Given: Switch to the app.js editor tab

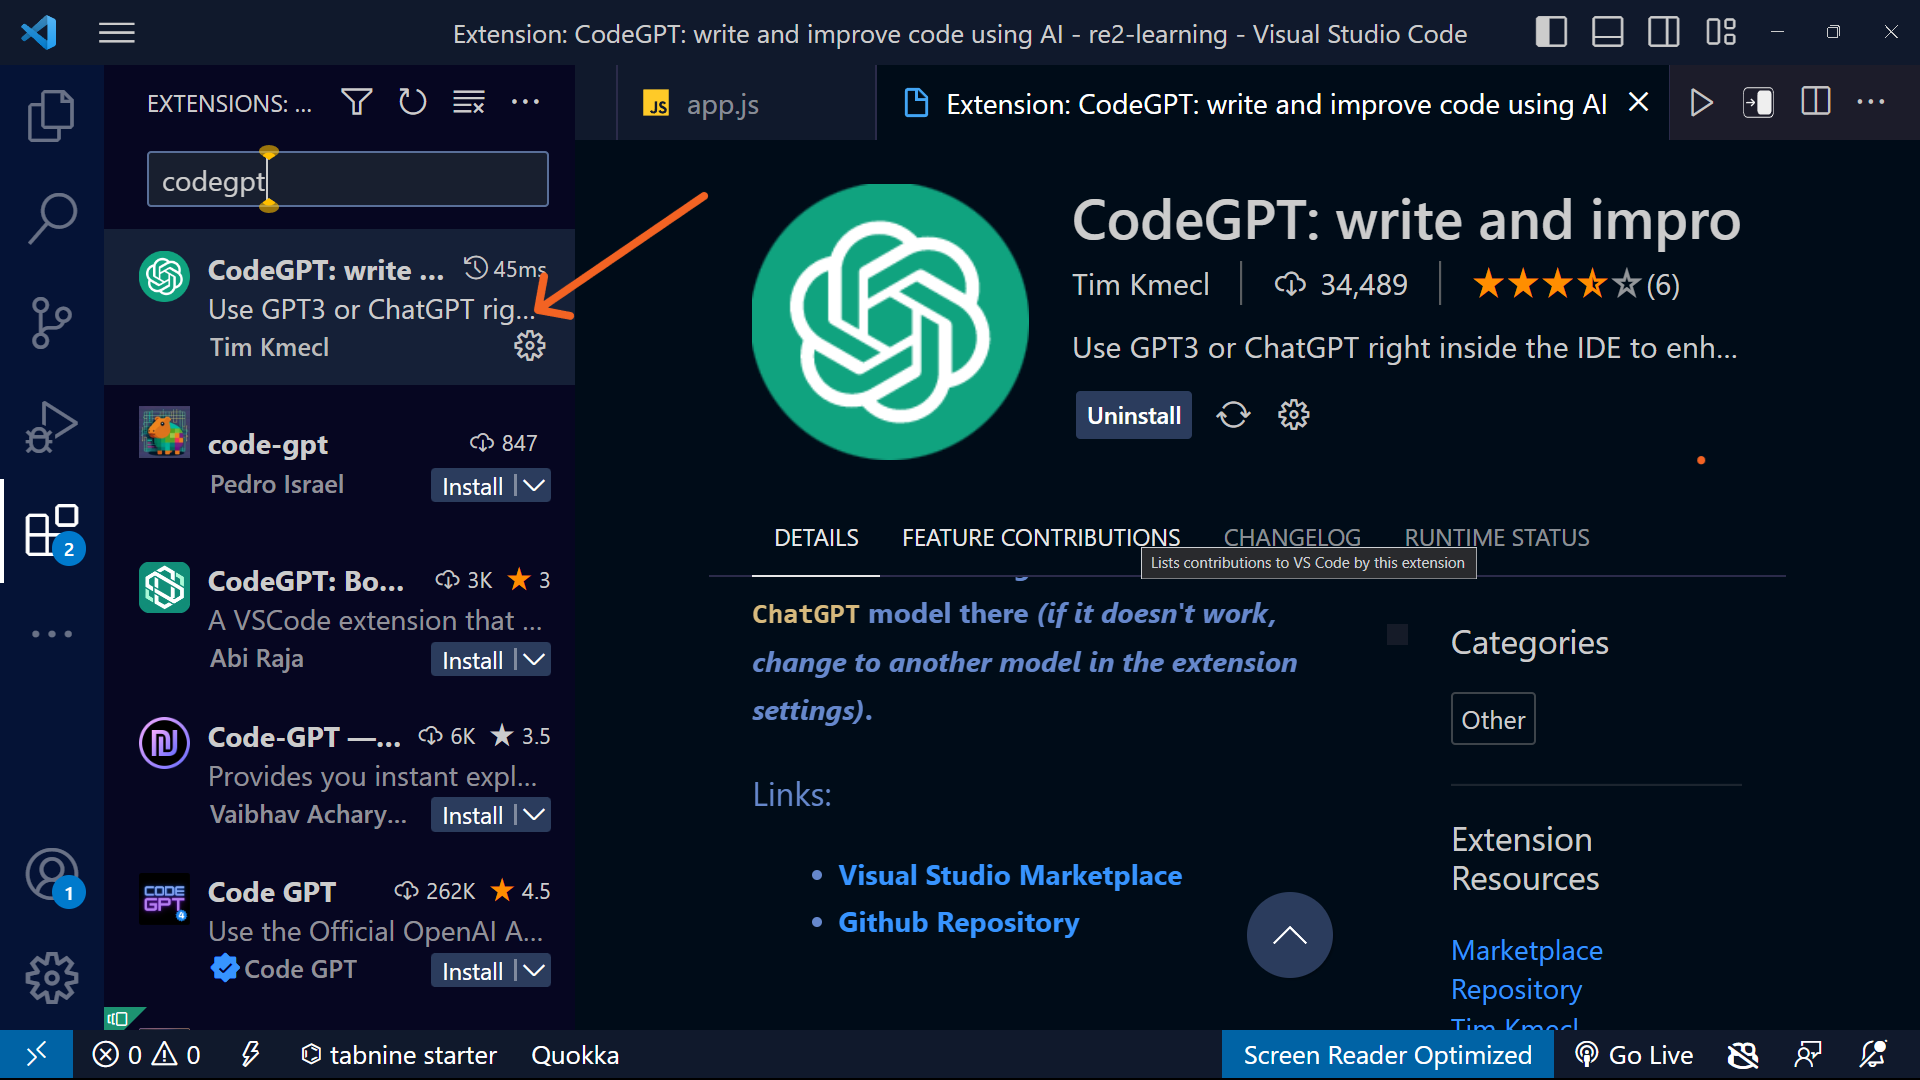Looking at the screenshot, I should [722, 104].
